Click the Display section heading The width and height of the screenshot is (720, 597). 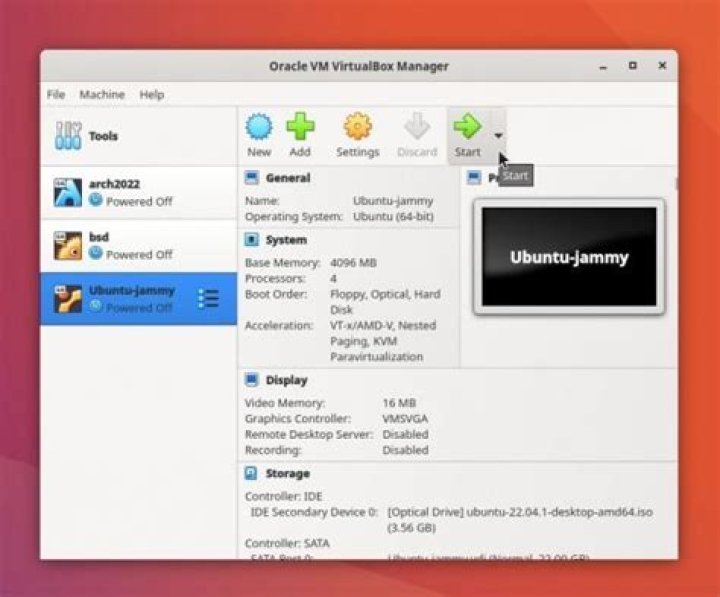coord(287,380)
